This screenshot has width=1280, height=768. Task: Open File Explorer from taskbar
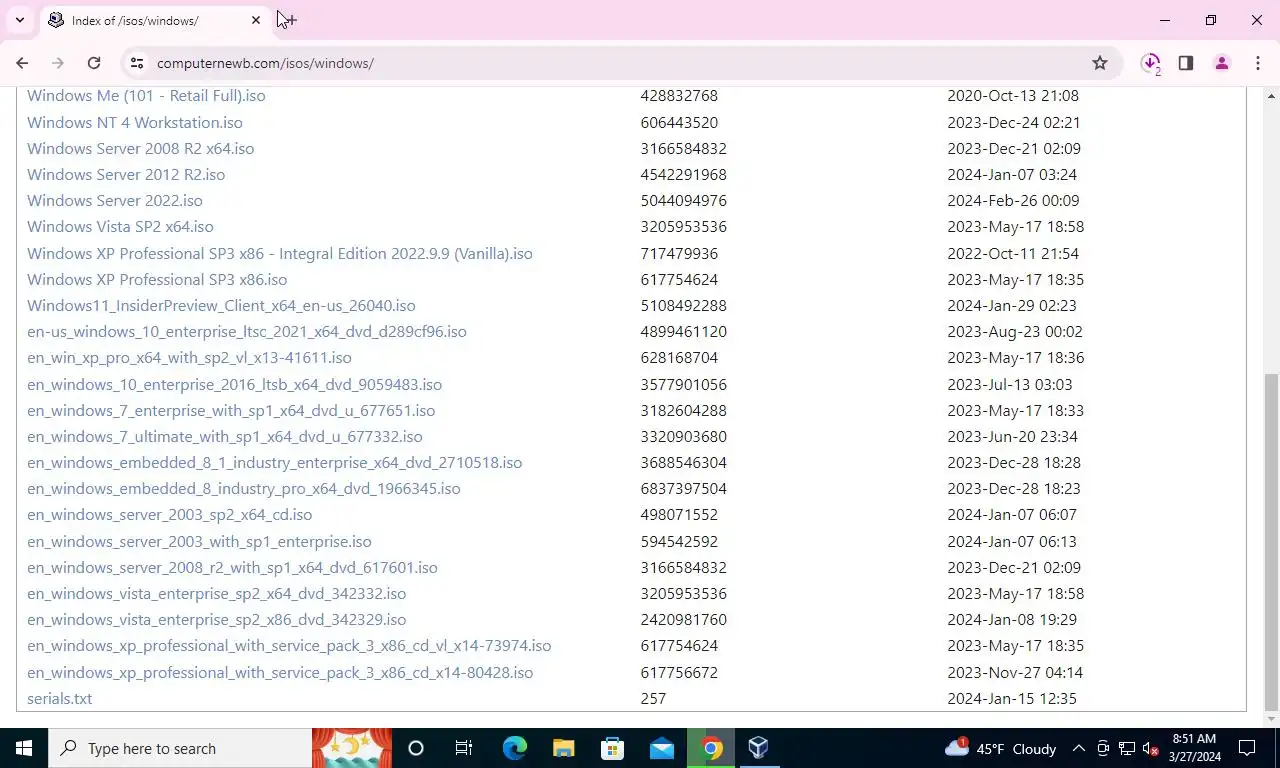click(x=563, y=748)
